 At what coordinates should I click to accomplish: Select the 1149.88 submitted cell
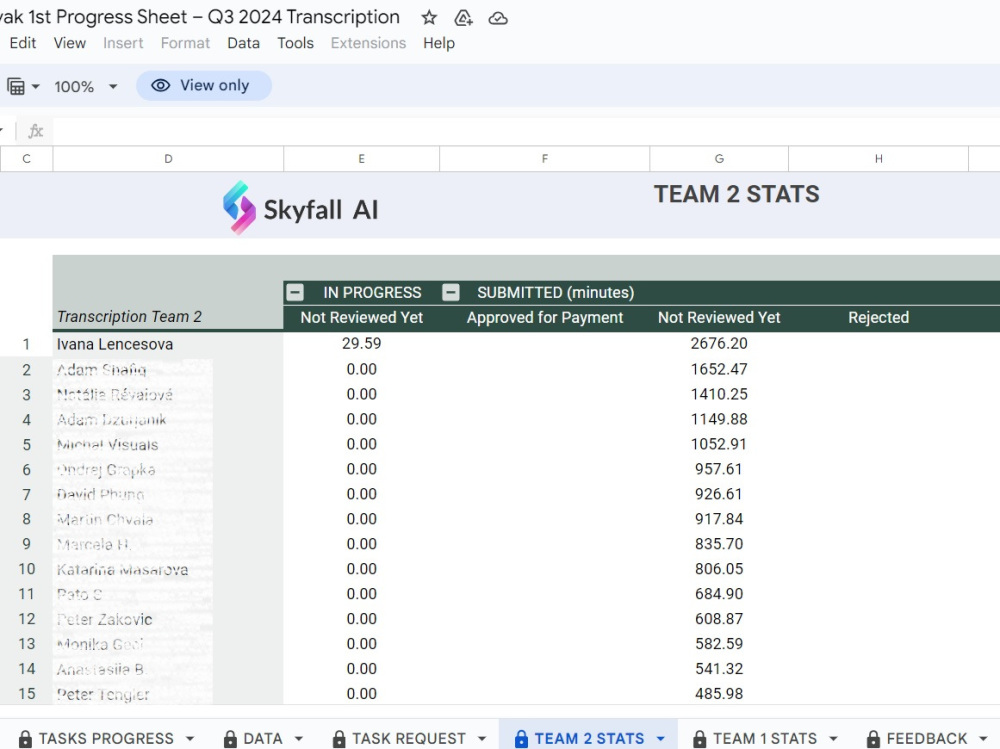[x=719, y=419]
